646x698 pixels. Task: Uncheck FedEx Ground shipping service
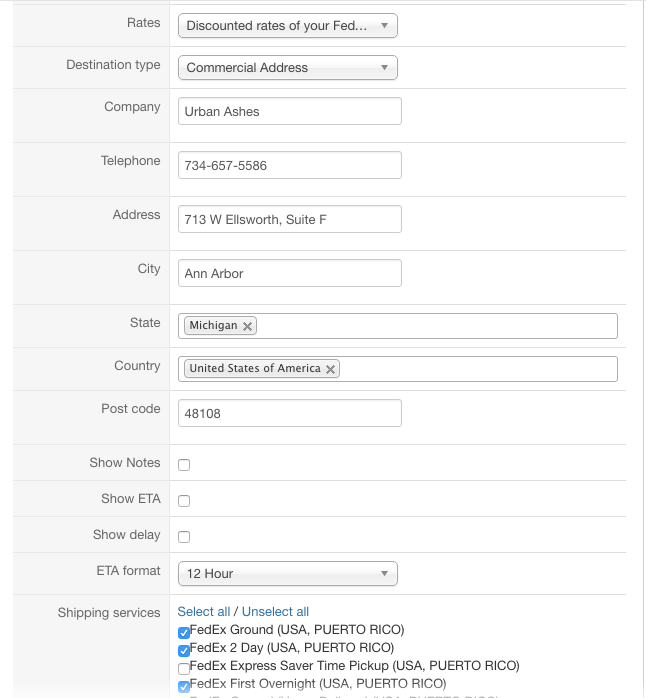184,632
